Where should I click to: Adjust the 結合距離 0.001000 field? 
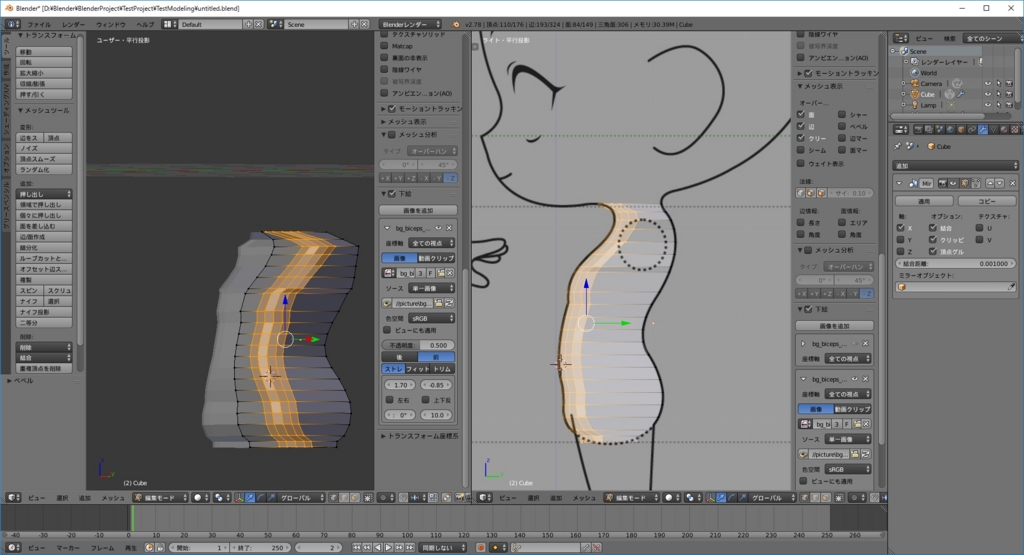[955, 264]
